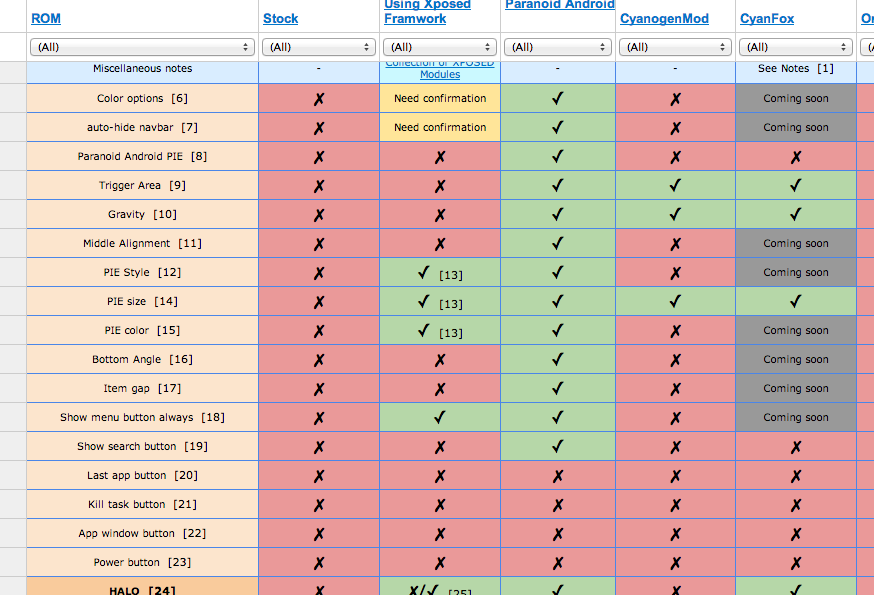The width and height of the screenshot is (874, 595).
Task: Click CyanFox cross mark in Power button row
Action: (x=796, y=563)
